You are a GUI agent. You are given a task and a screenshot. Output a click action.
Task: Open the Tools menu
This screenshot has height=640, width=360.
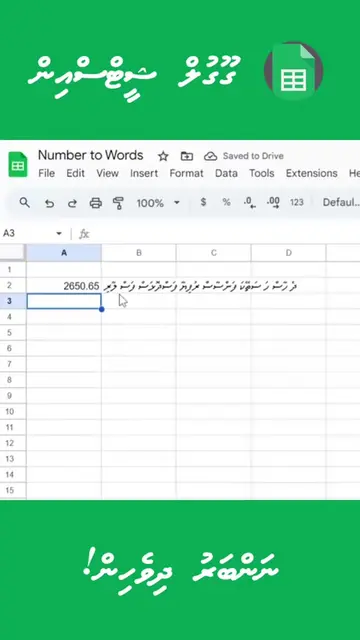coord(262,173)
